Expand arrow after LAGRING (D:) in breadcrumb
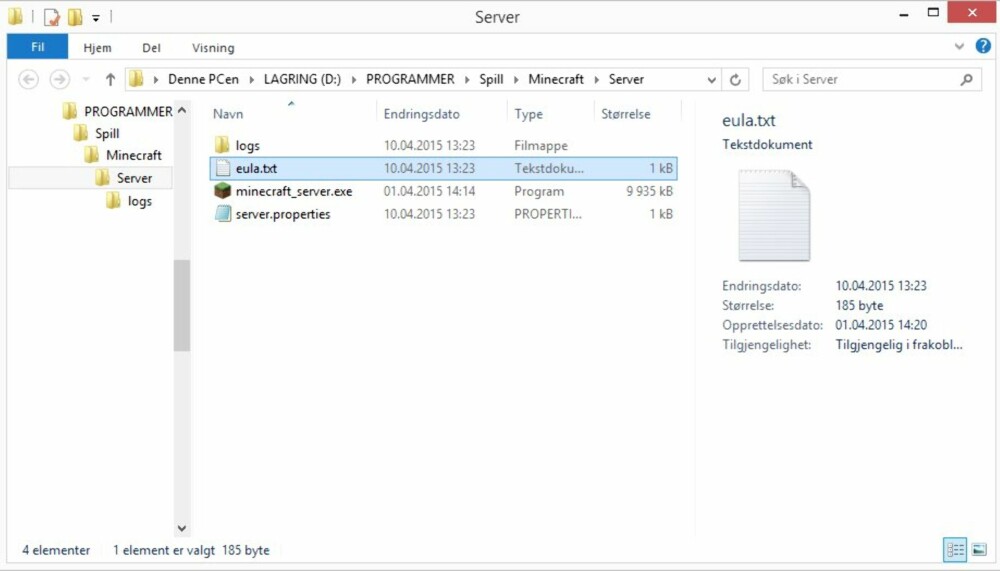Image resolution: width=1000 pixels, height=571 pixels. pyautogui.click(x=354, y=80)
